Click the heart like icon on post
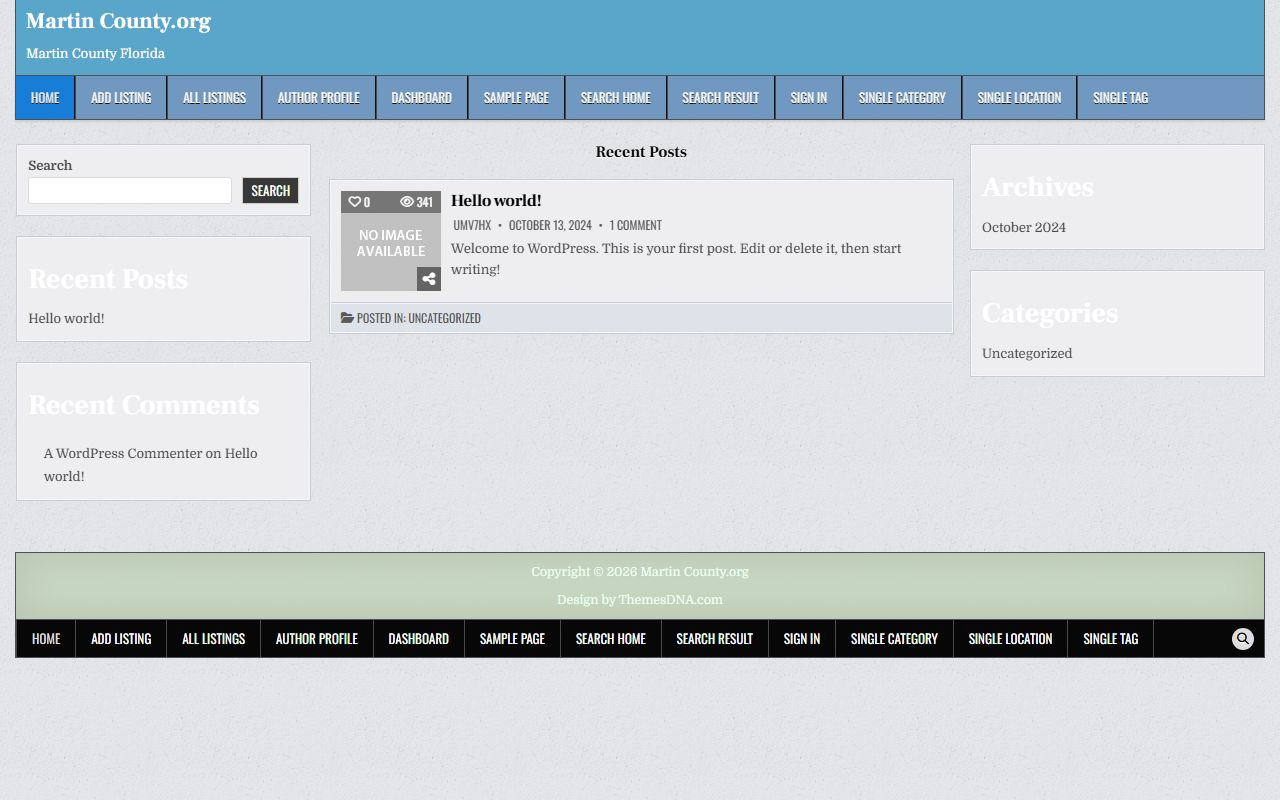 coord(354,202)
